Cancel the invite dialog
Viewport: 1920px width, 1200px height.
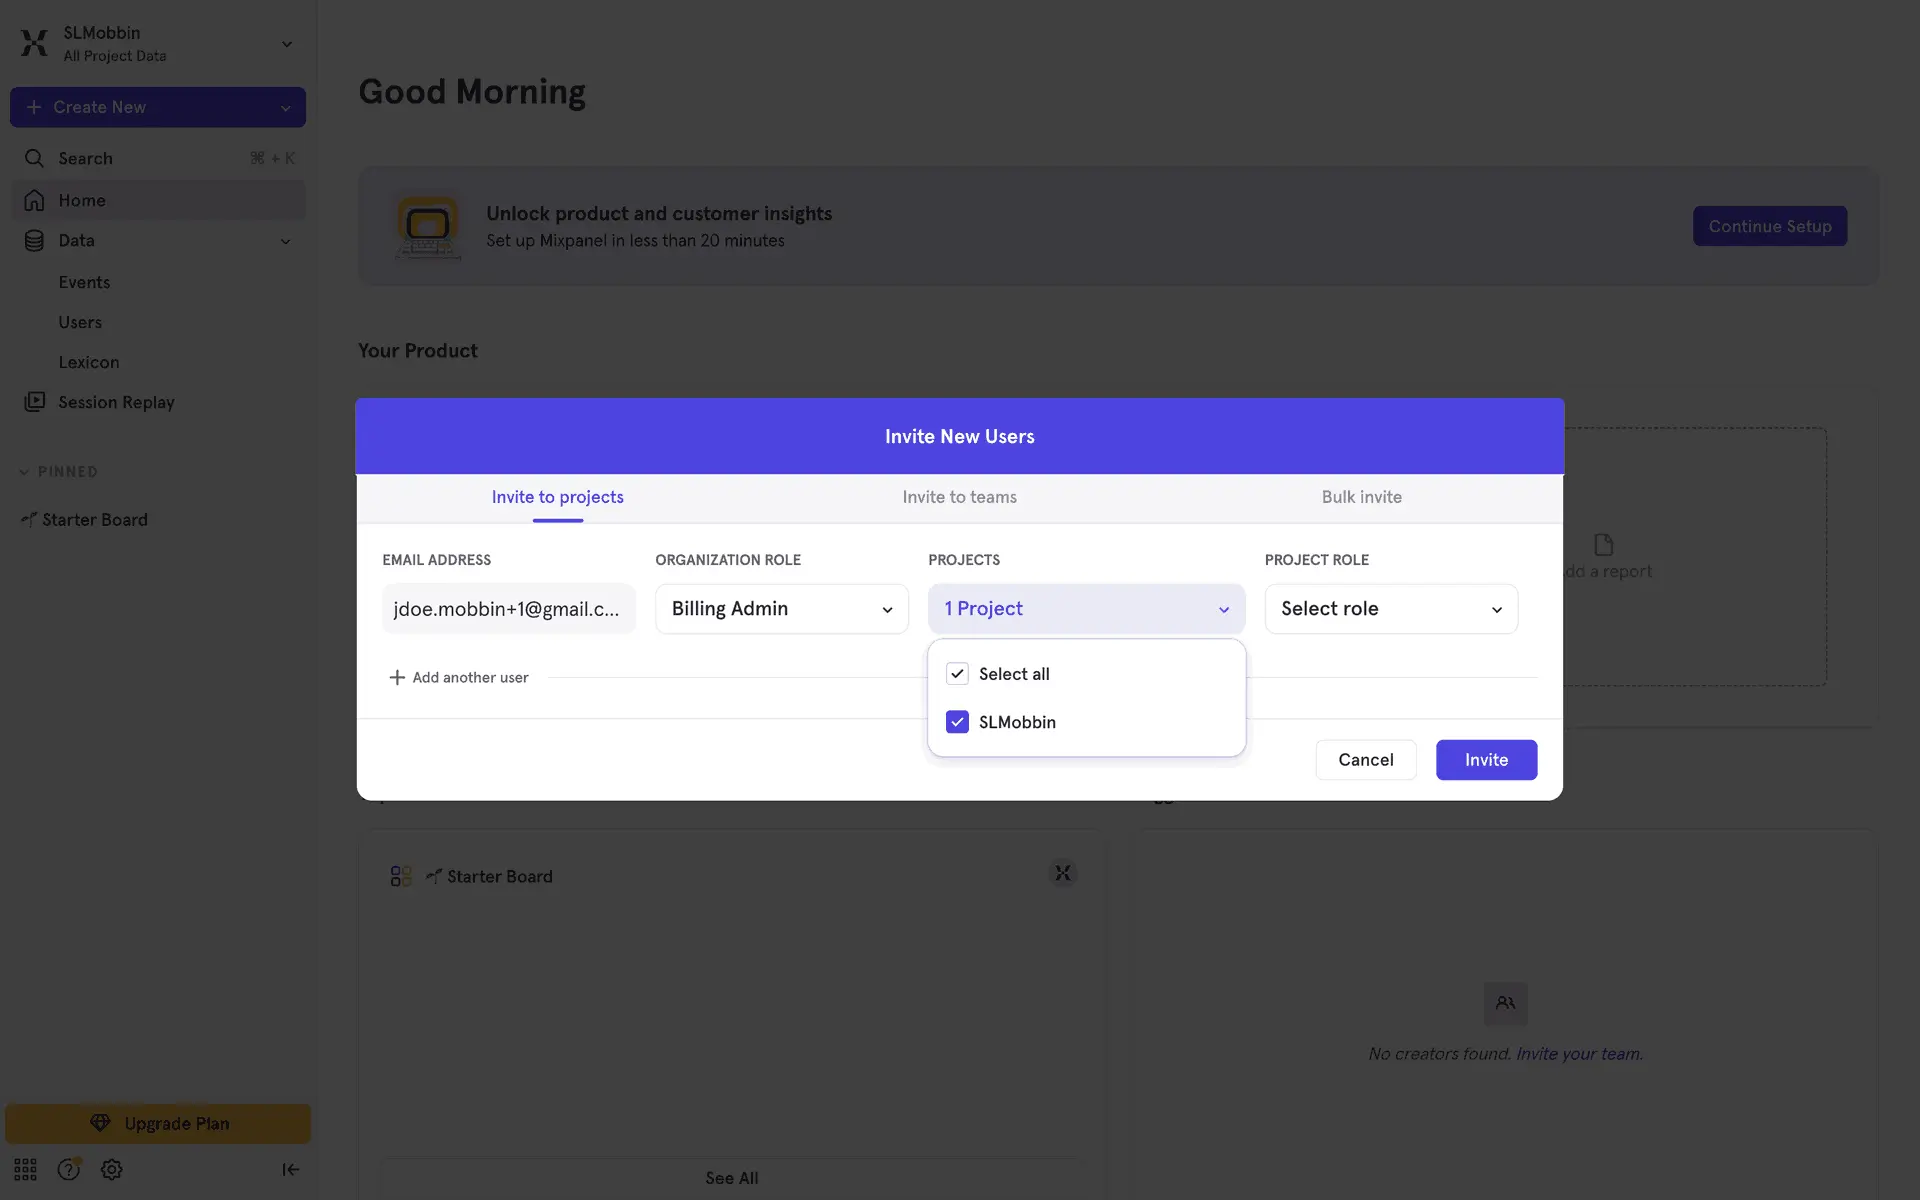(1365, 760)
